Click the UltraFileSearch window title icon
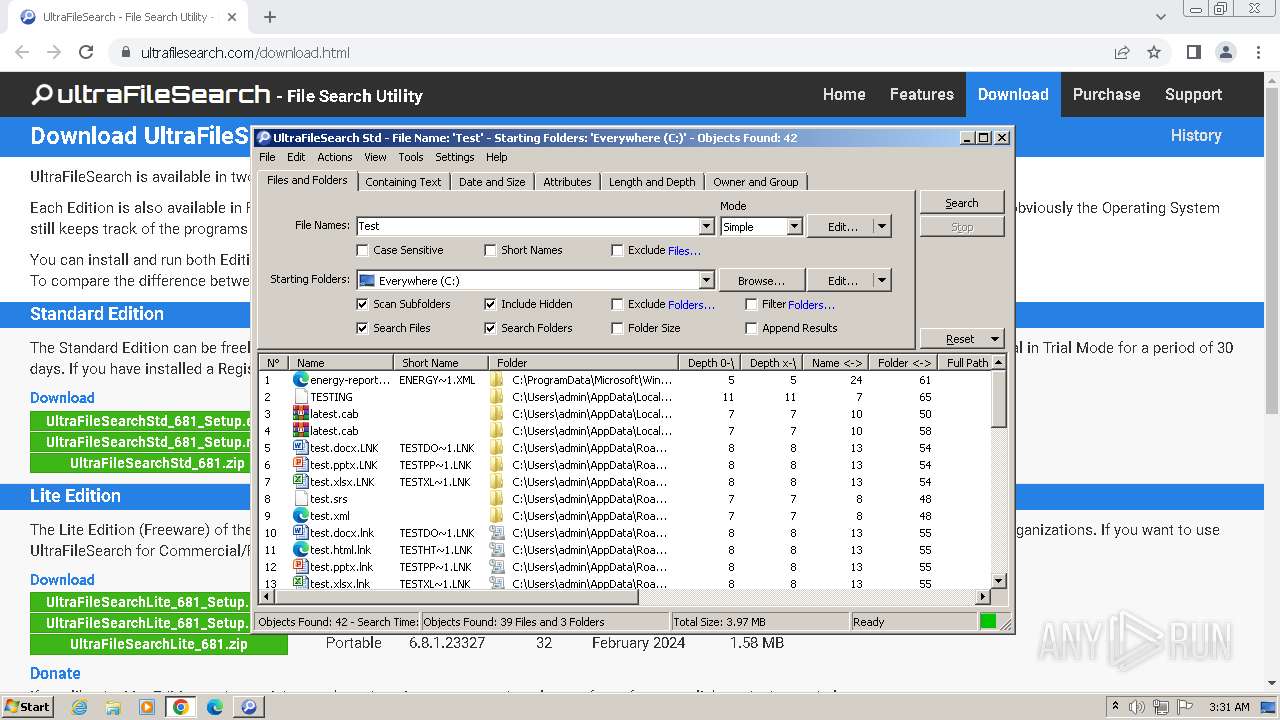This screenshot has height=720, width=1280. point(264,138)
